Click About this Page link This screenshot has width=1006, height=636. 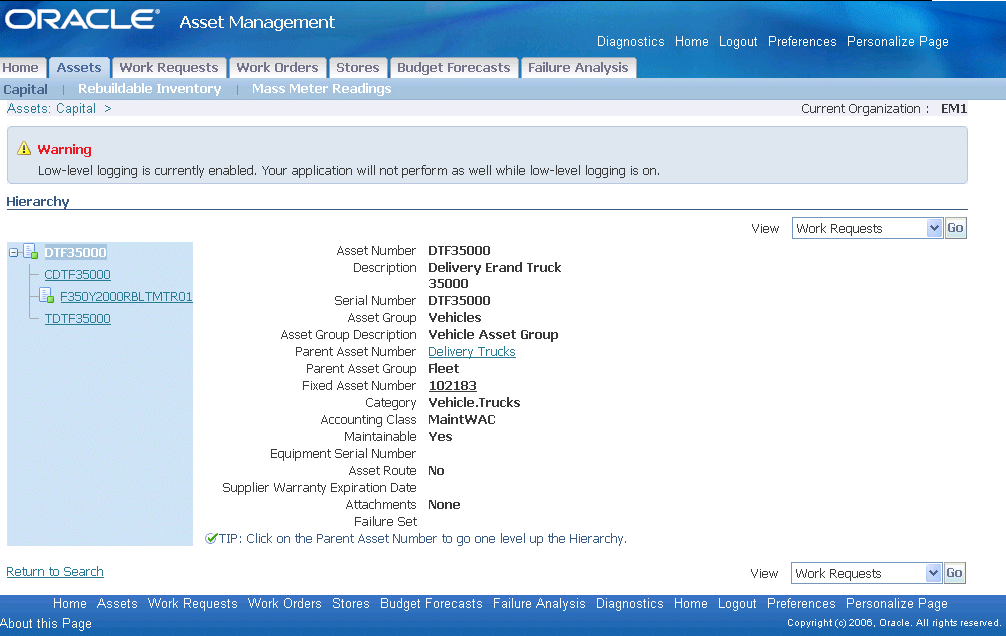pyautogui.click(x=46, y=623)
